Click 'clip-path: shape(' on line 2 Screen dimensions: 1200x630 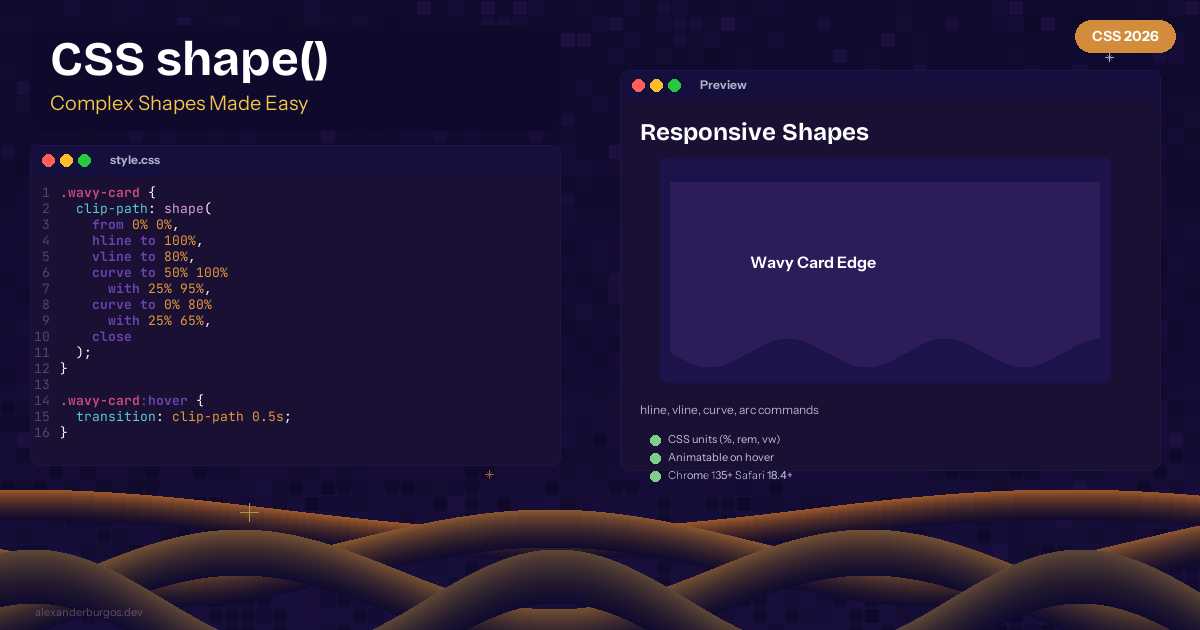click(144, 208)
